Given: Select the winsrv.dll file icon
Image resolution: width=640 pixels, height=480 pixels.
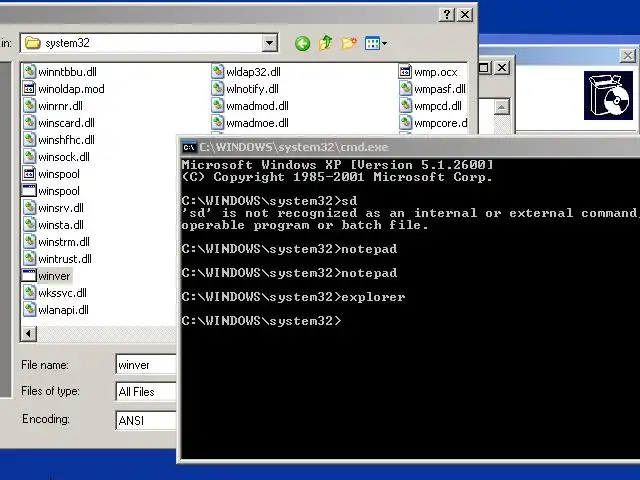Looking at the screenshot, I should click(29, 208).
